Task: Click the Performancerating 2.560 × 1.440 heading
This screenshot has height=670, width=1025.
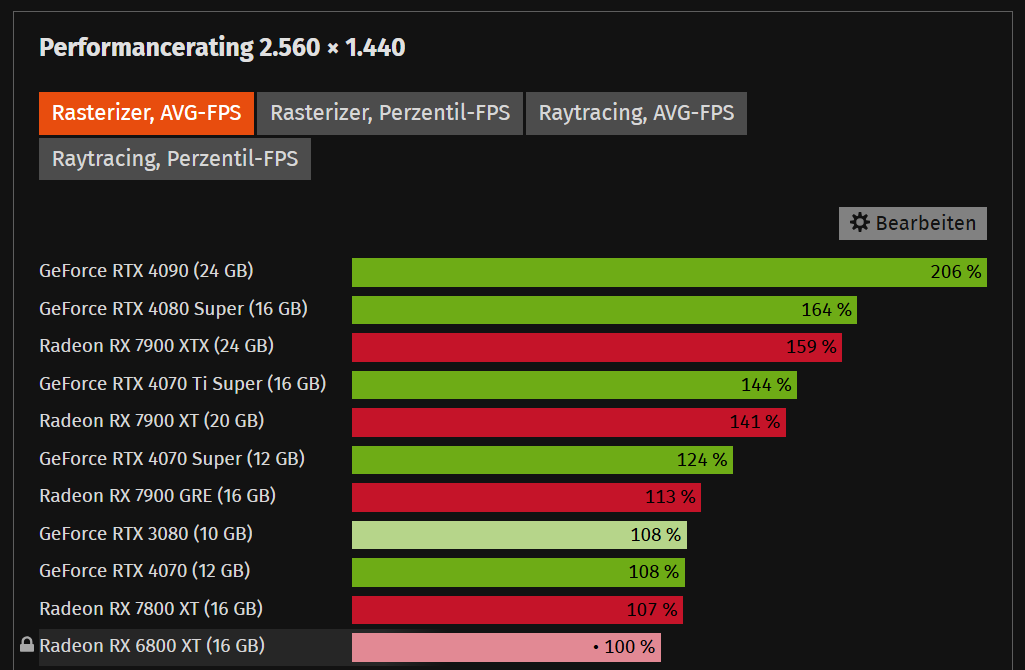Action: point(222,48)
